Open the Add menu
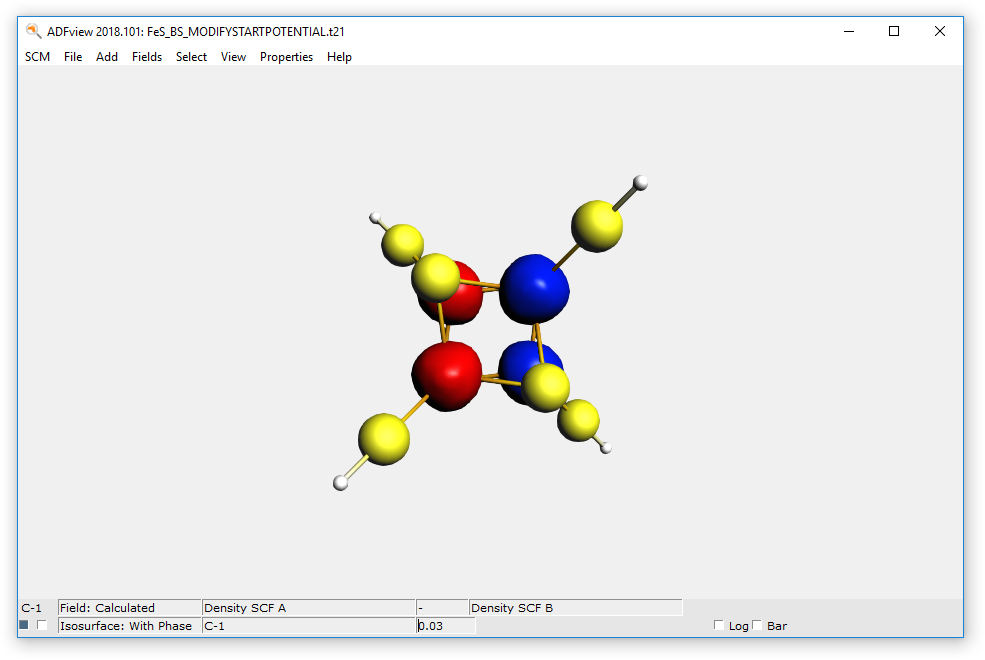The image size is (985, 660). [107, 57]
